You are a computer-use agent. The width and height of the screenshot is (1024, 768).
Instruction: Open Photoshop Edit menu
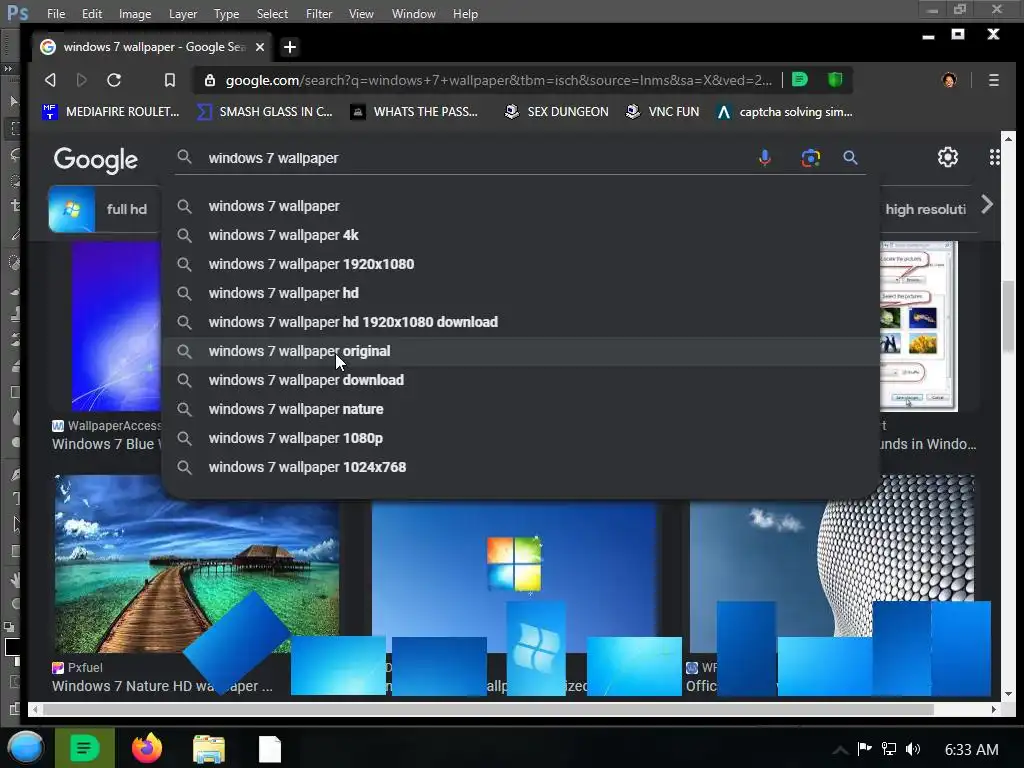click(92, 14)
